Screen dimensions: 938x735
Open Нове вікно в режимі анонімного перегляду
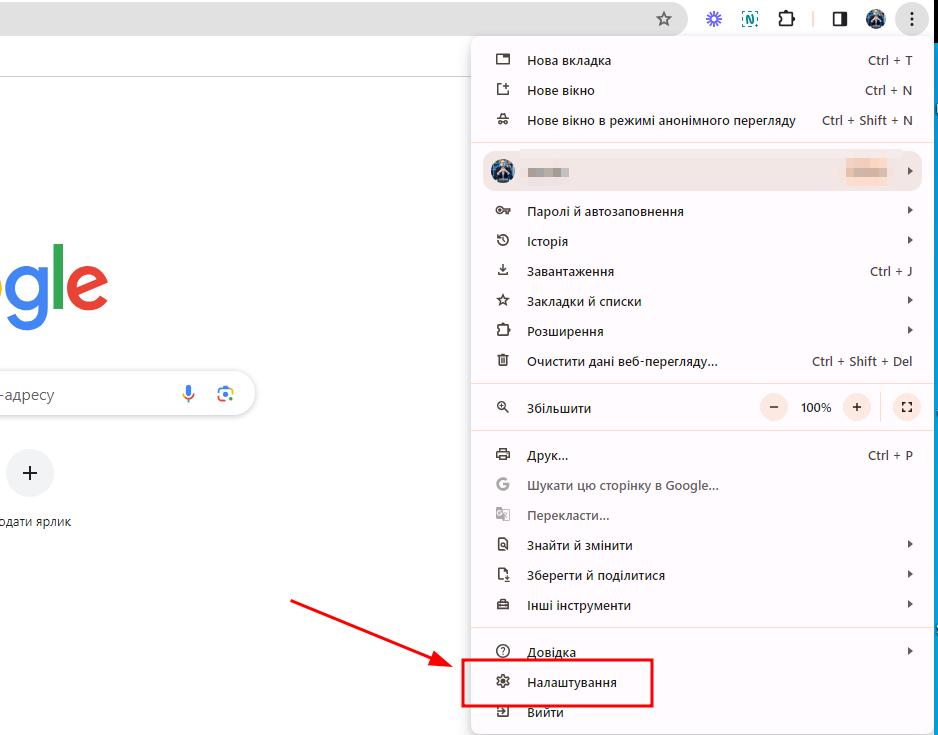[x=704, y=120]
